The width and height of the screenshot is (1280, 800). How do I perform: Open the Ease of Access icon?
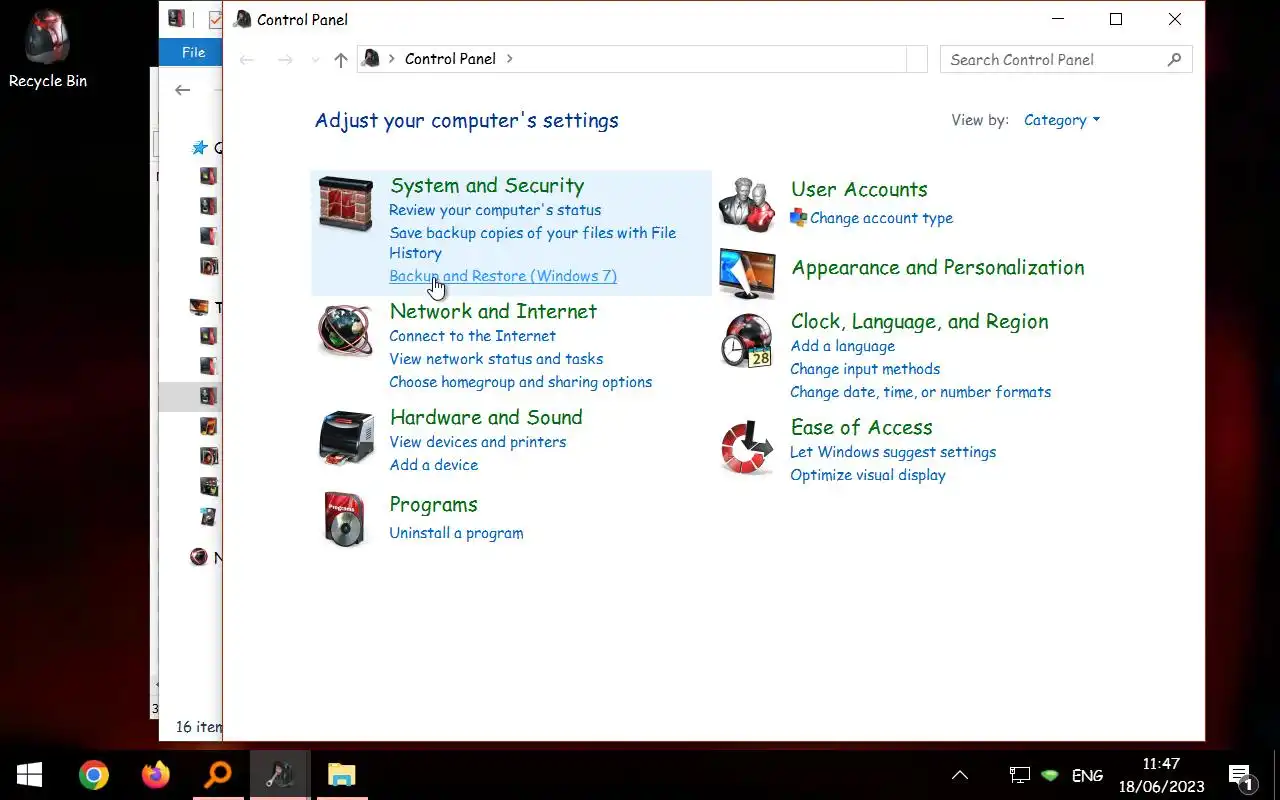pos(747,447)
